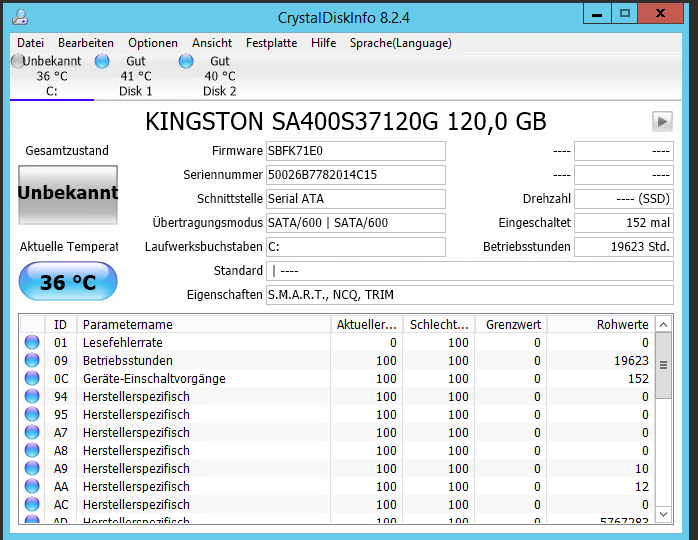
Task: Maximize the CrystalDiskInfo window
Action: point(624,14)
